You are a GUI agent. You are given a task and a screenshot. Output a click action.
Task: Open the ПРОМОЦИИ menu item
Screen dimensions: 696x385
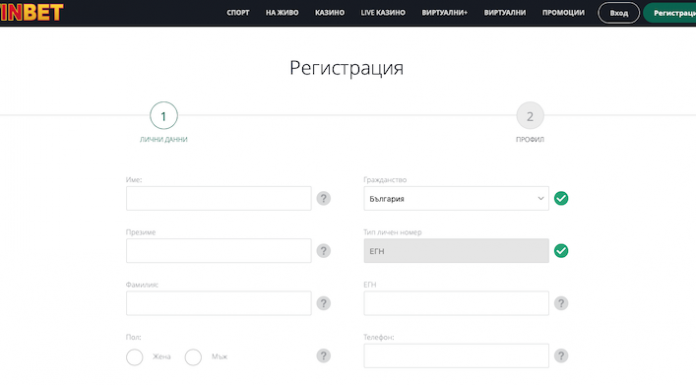point(563,13)
